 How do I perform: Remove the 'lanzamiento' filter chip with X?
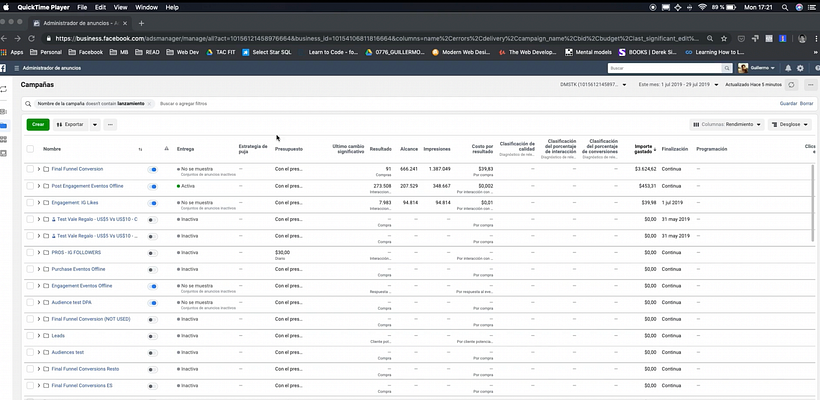pos(151,104)
